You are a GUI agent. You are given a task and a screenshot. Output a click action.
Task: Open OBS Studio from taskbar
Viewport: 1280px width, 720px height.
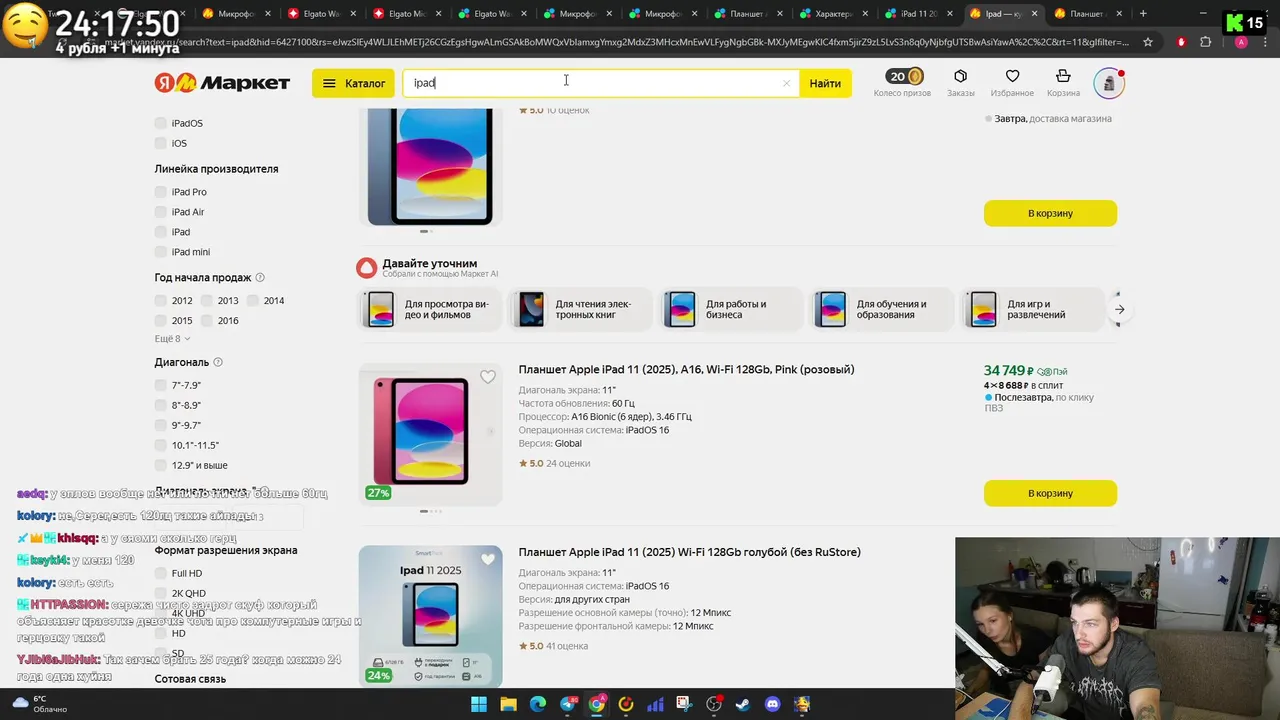click(x=714, y=704)
